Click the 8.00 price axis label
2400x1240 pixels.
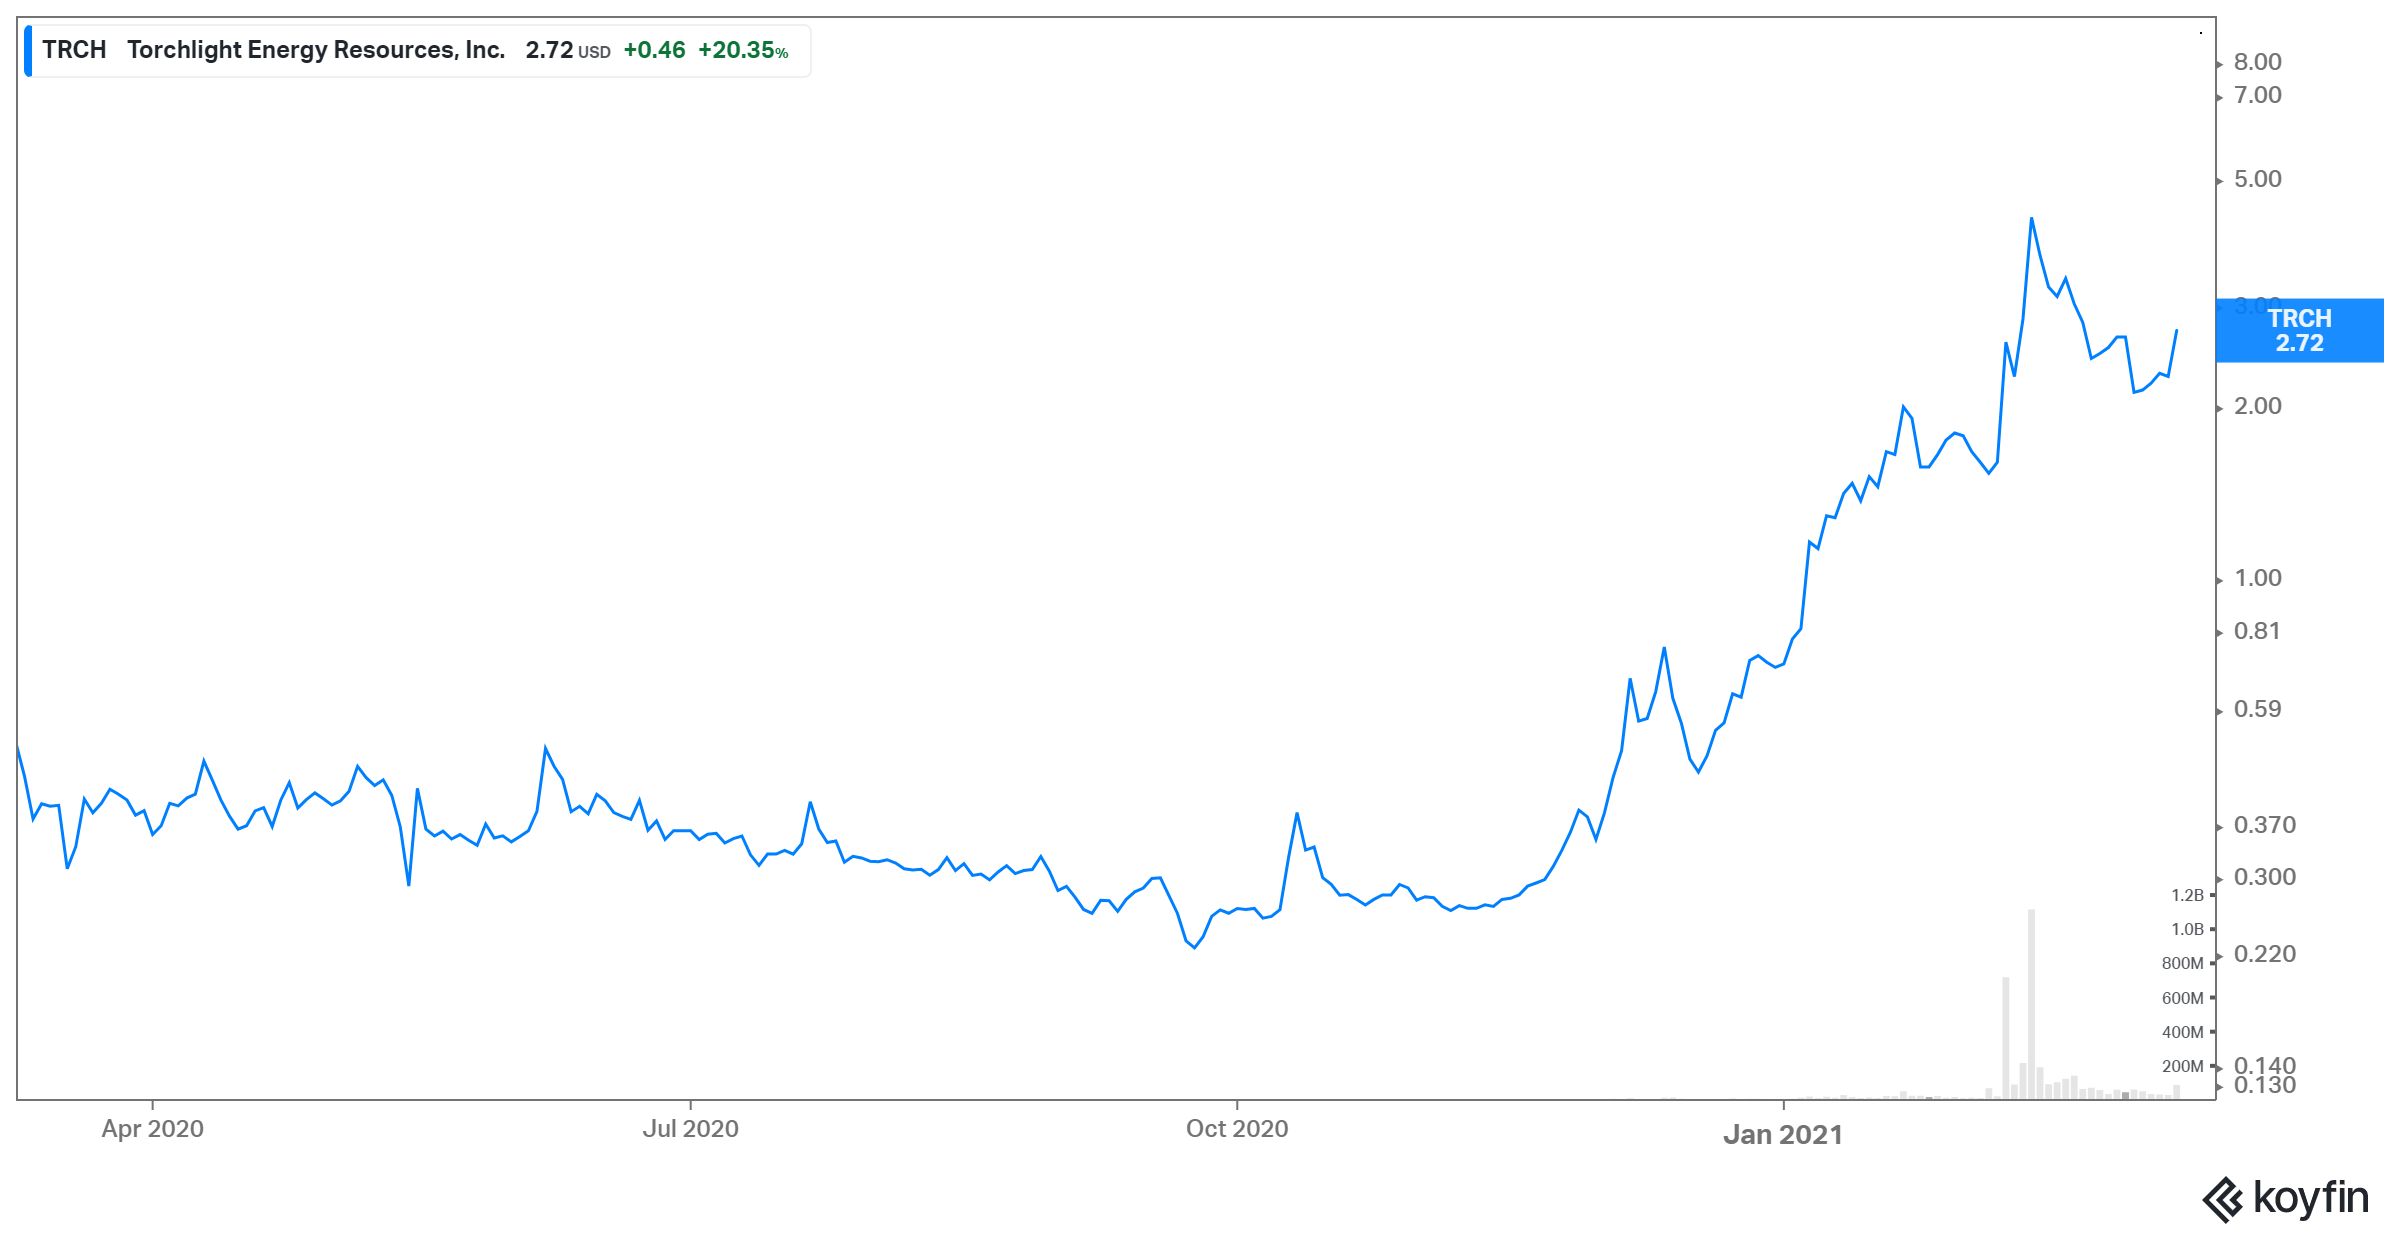[x=2258, y=62]
